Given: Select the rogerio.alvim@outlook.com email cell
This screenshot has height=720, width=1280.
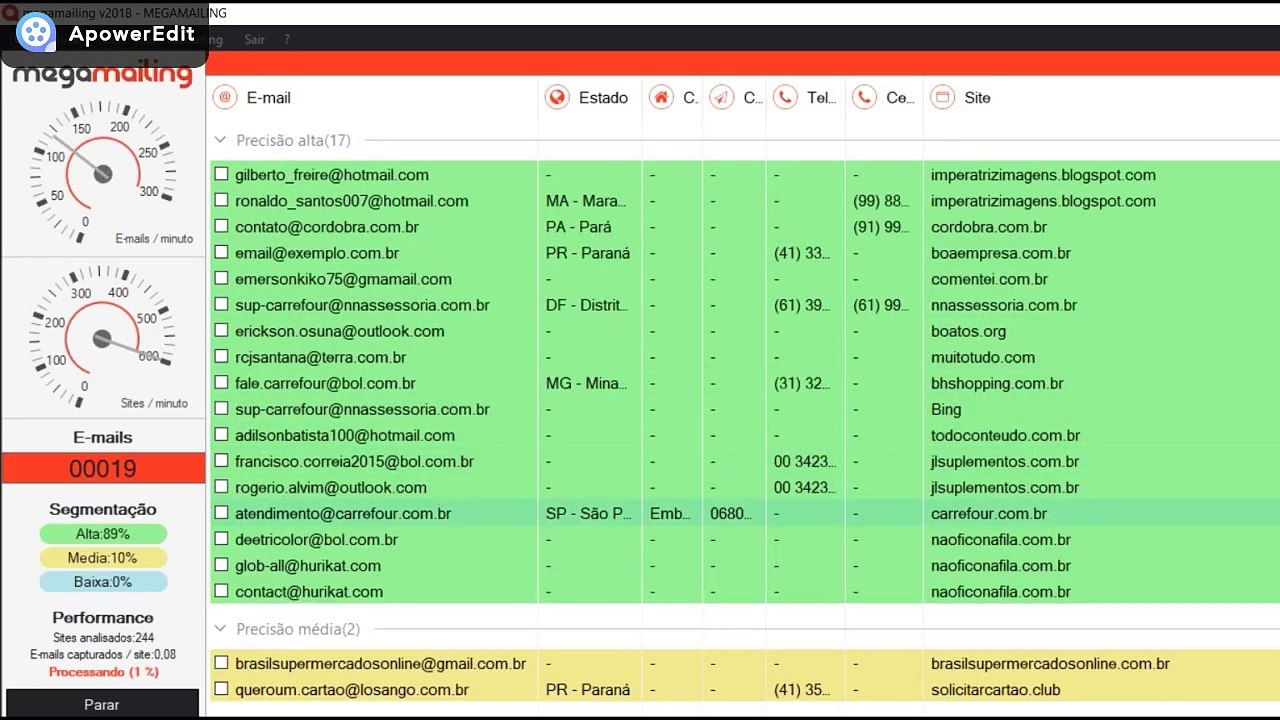Looking at the screenshot, I should pos(331,487).
